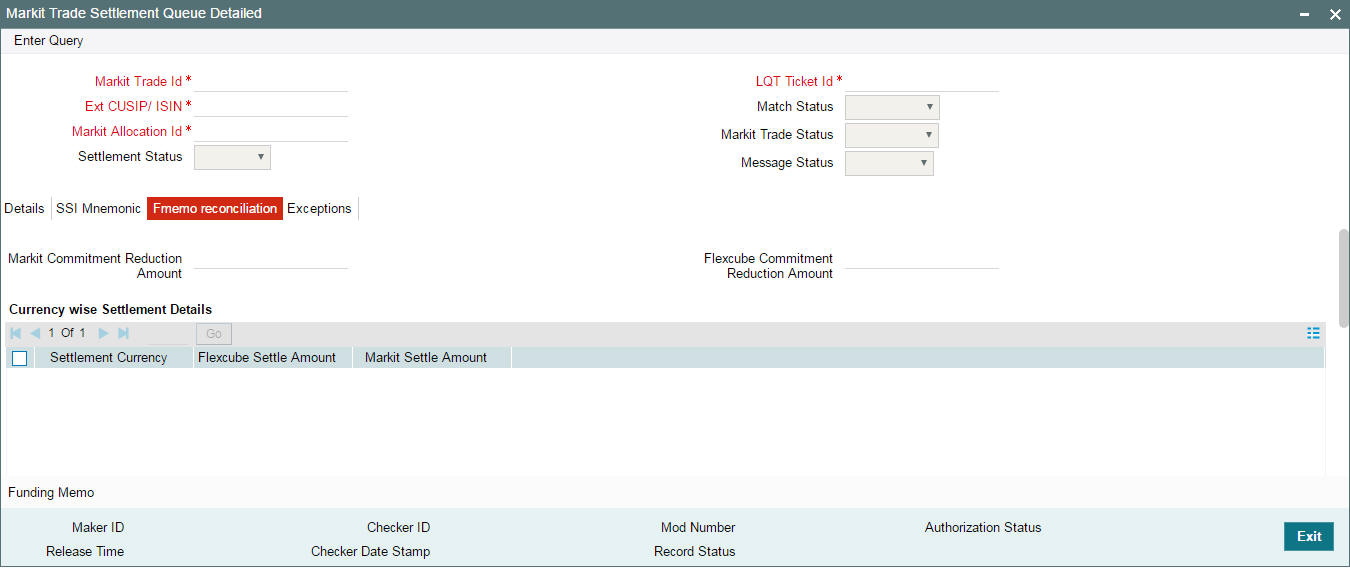Click the Checker ID label
This screenshot has height=568, width=1350.
click(x=398, y=527)
